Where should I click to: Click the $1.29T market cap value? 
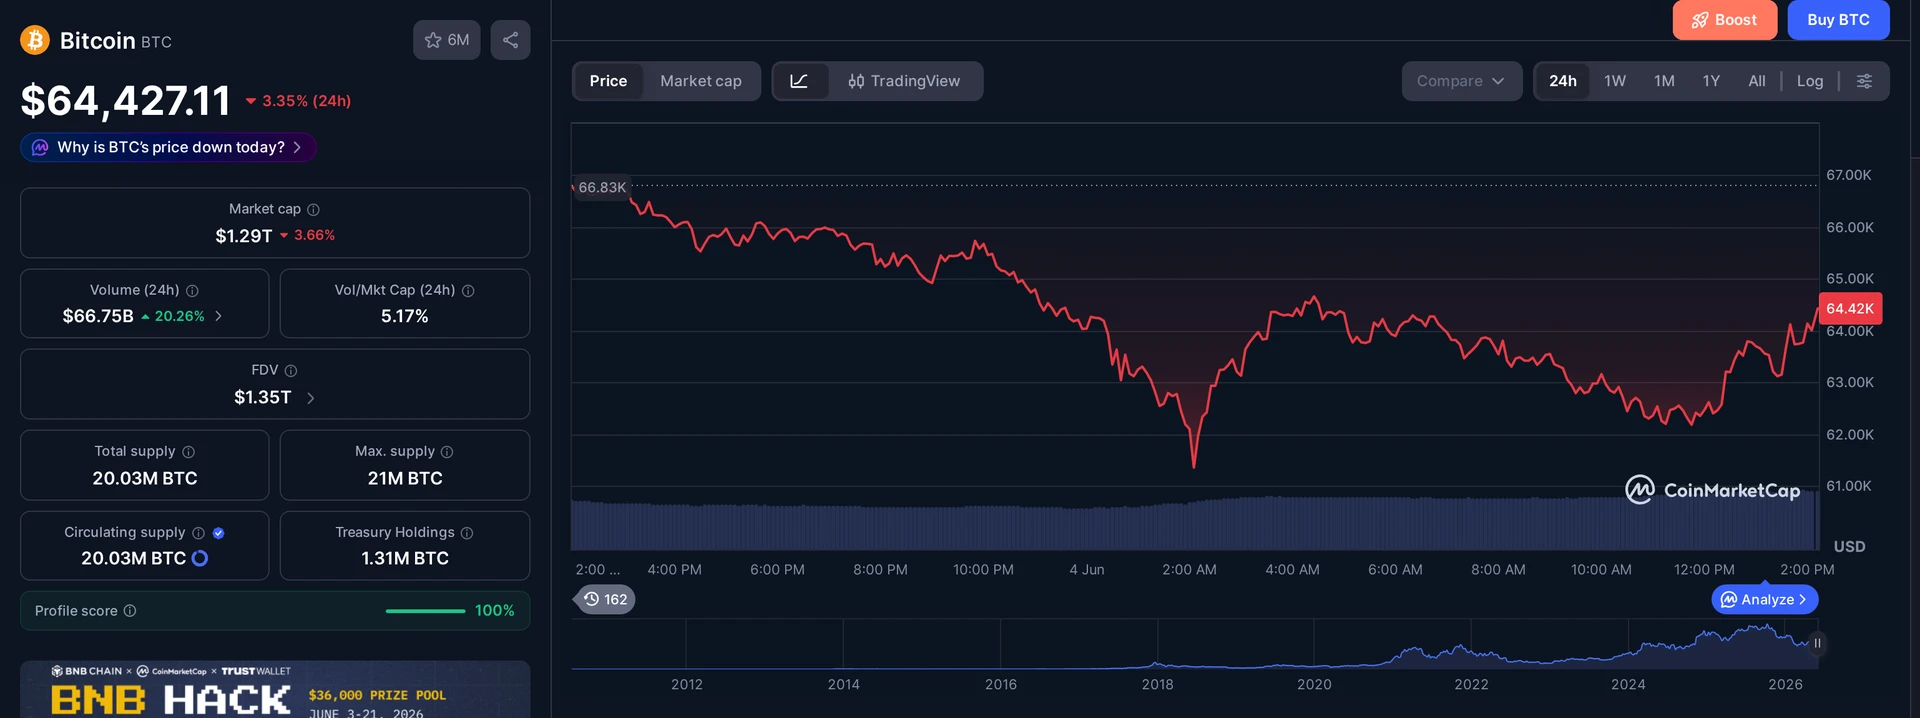click(x=244, y=236)
